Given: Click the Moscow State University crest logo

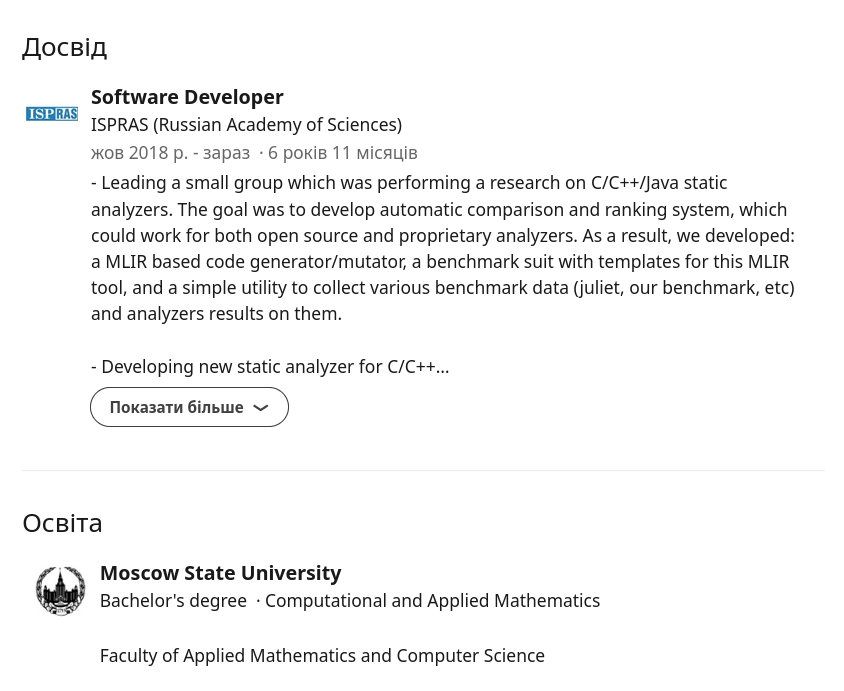Looking at the screenshot, I should pos(61,590).
